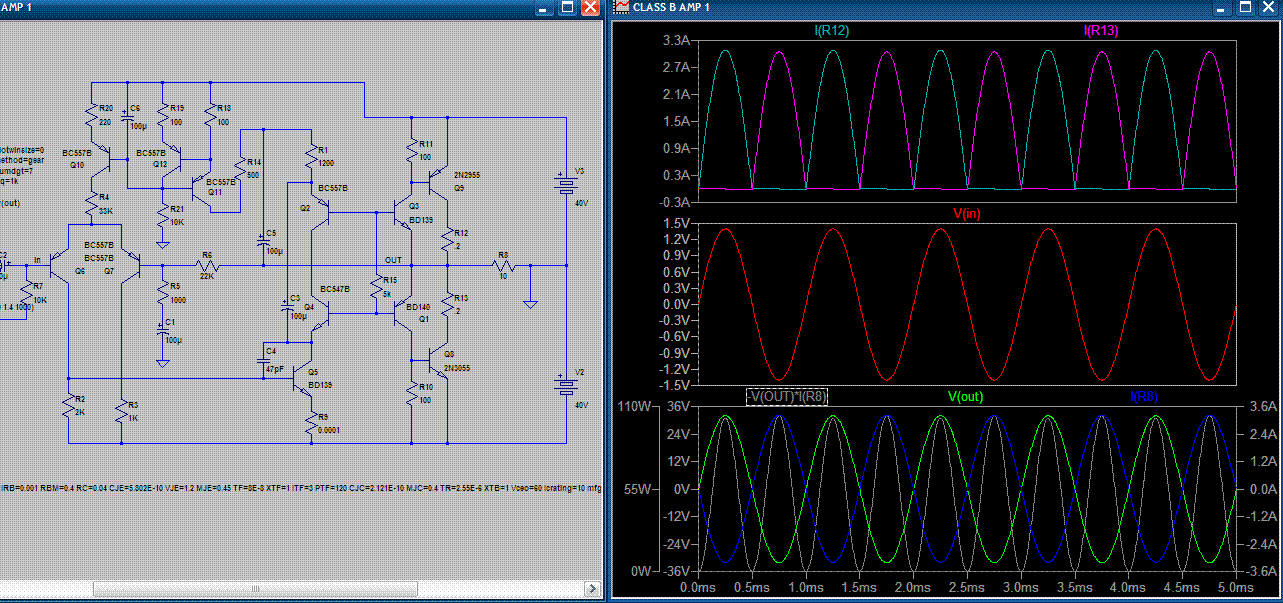Select the Q5 BD139 transistor symbol

(x=300, y=378)
